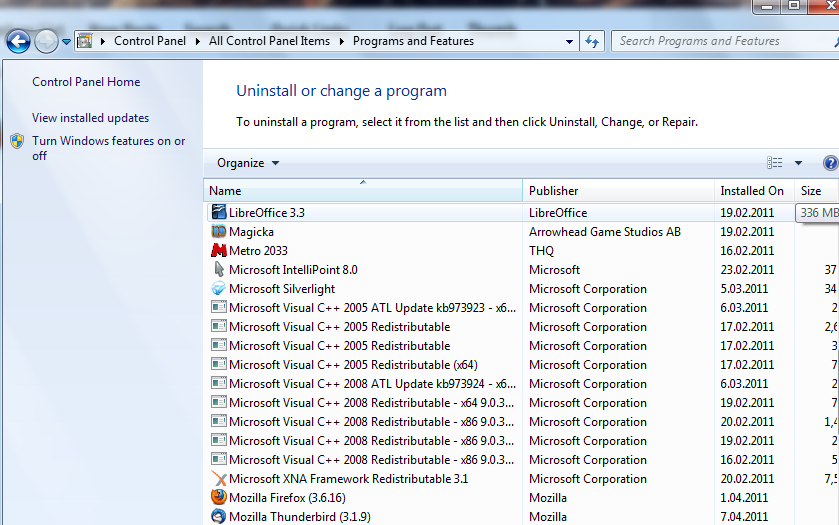Expand the arrow after All Control Panel Items
The height and width of the screenshot is (525, 839).
[x=341, y=41]
